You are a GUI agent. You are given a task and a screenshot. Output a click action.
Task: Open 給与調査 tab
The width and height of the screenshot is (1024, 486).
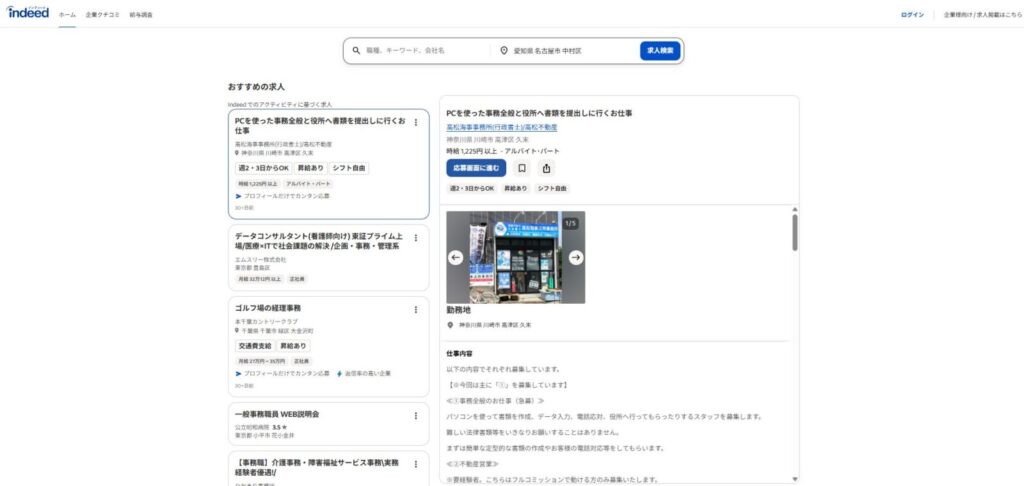tap(141, 14)
